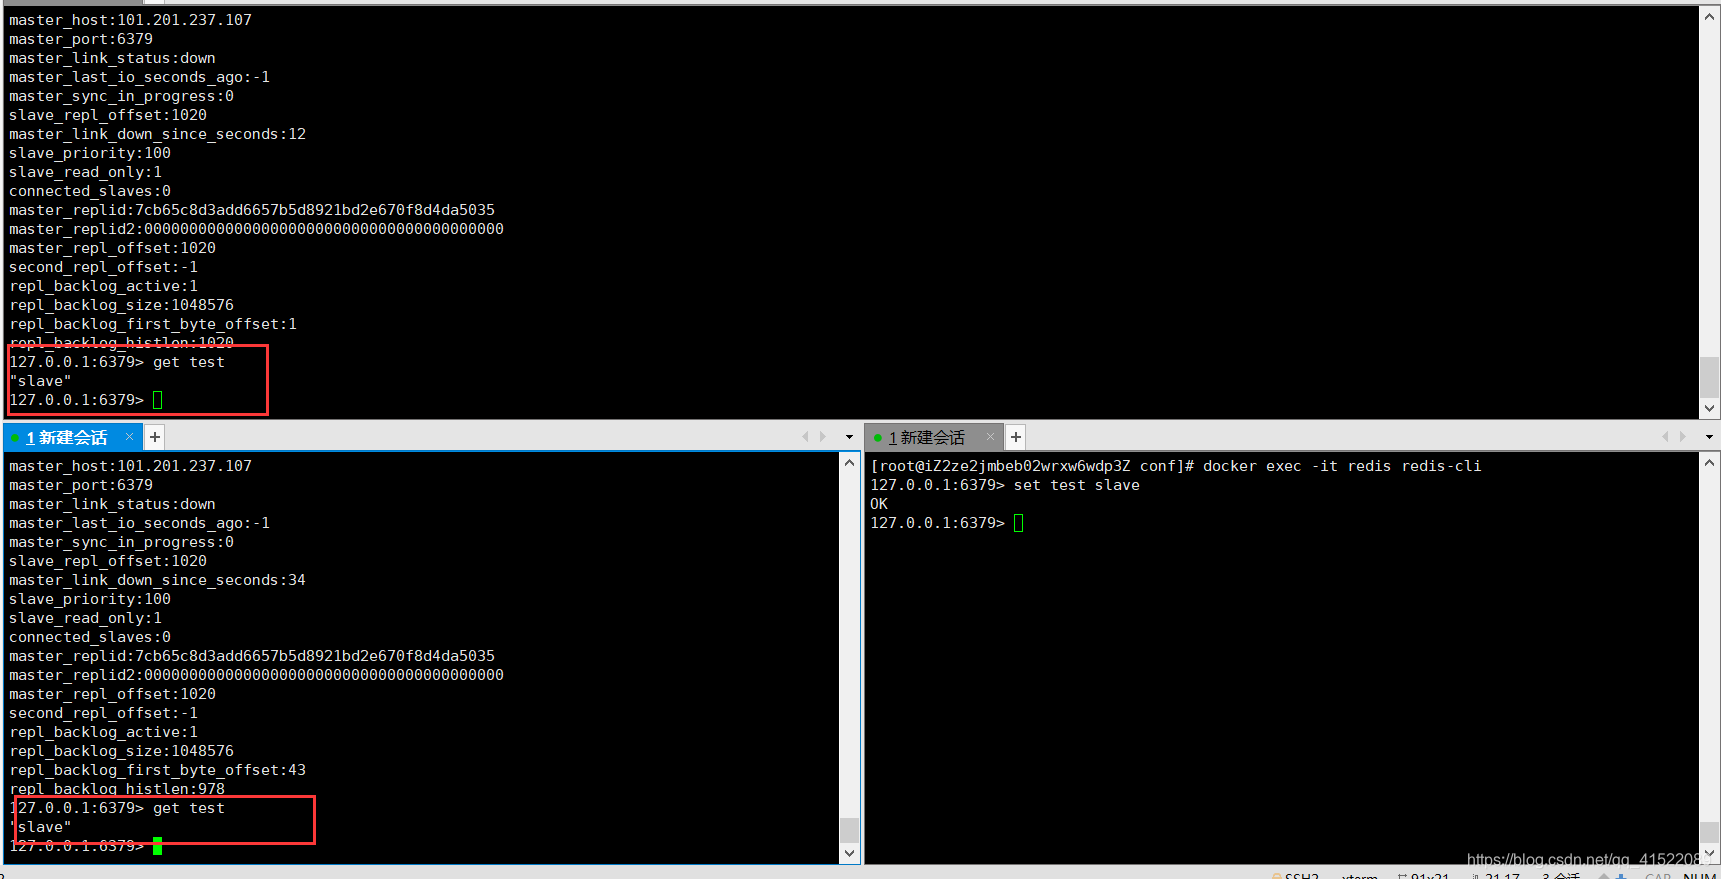Click the bottom-right pane scrollbar down arrow
The width and height of the screenshot is (1721, 879).
click(1709, 853)
